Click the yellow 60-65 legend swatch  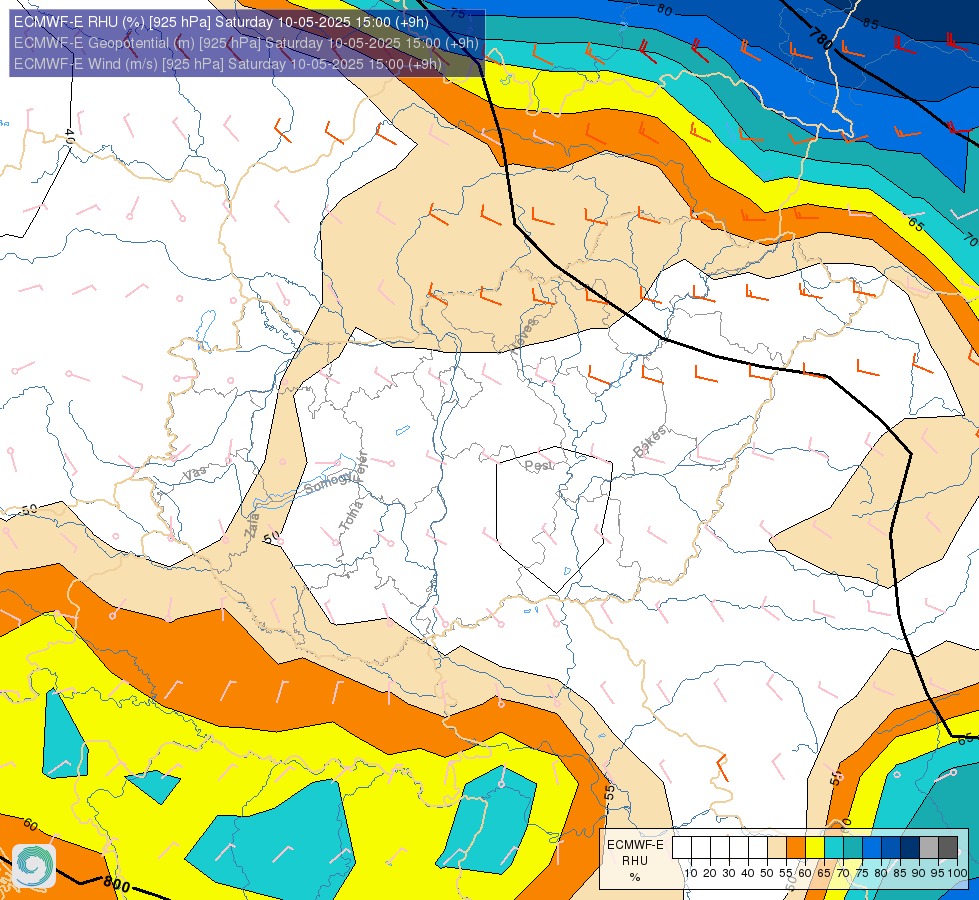815,848
